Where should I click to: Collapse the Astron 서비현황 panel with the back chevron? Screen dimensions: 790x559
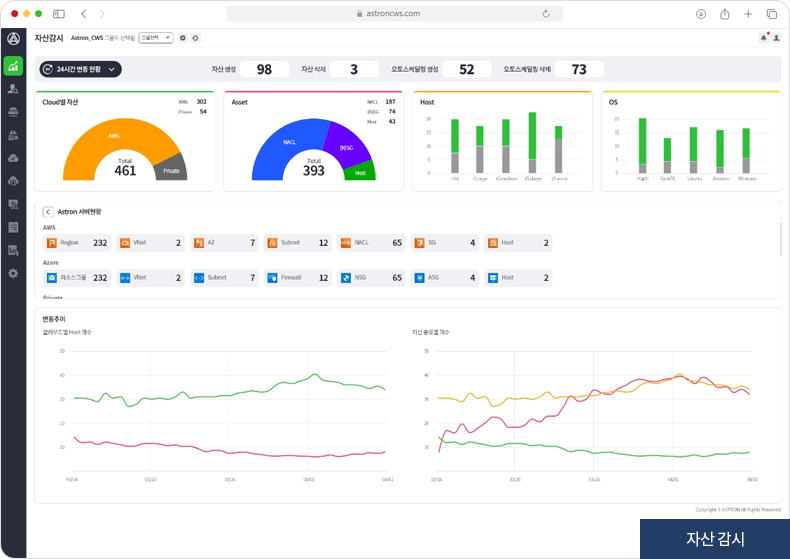[x=48, y=212]
